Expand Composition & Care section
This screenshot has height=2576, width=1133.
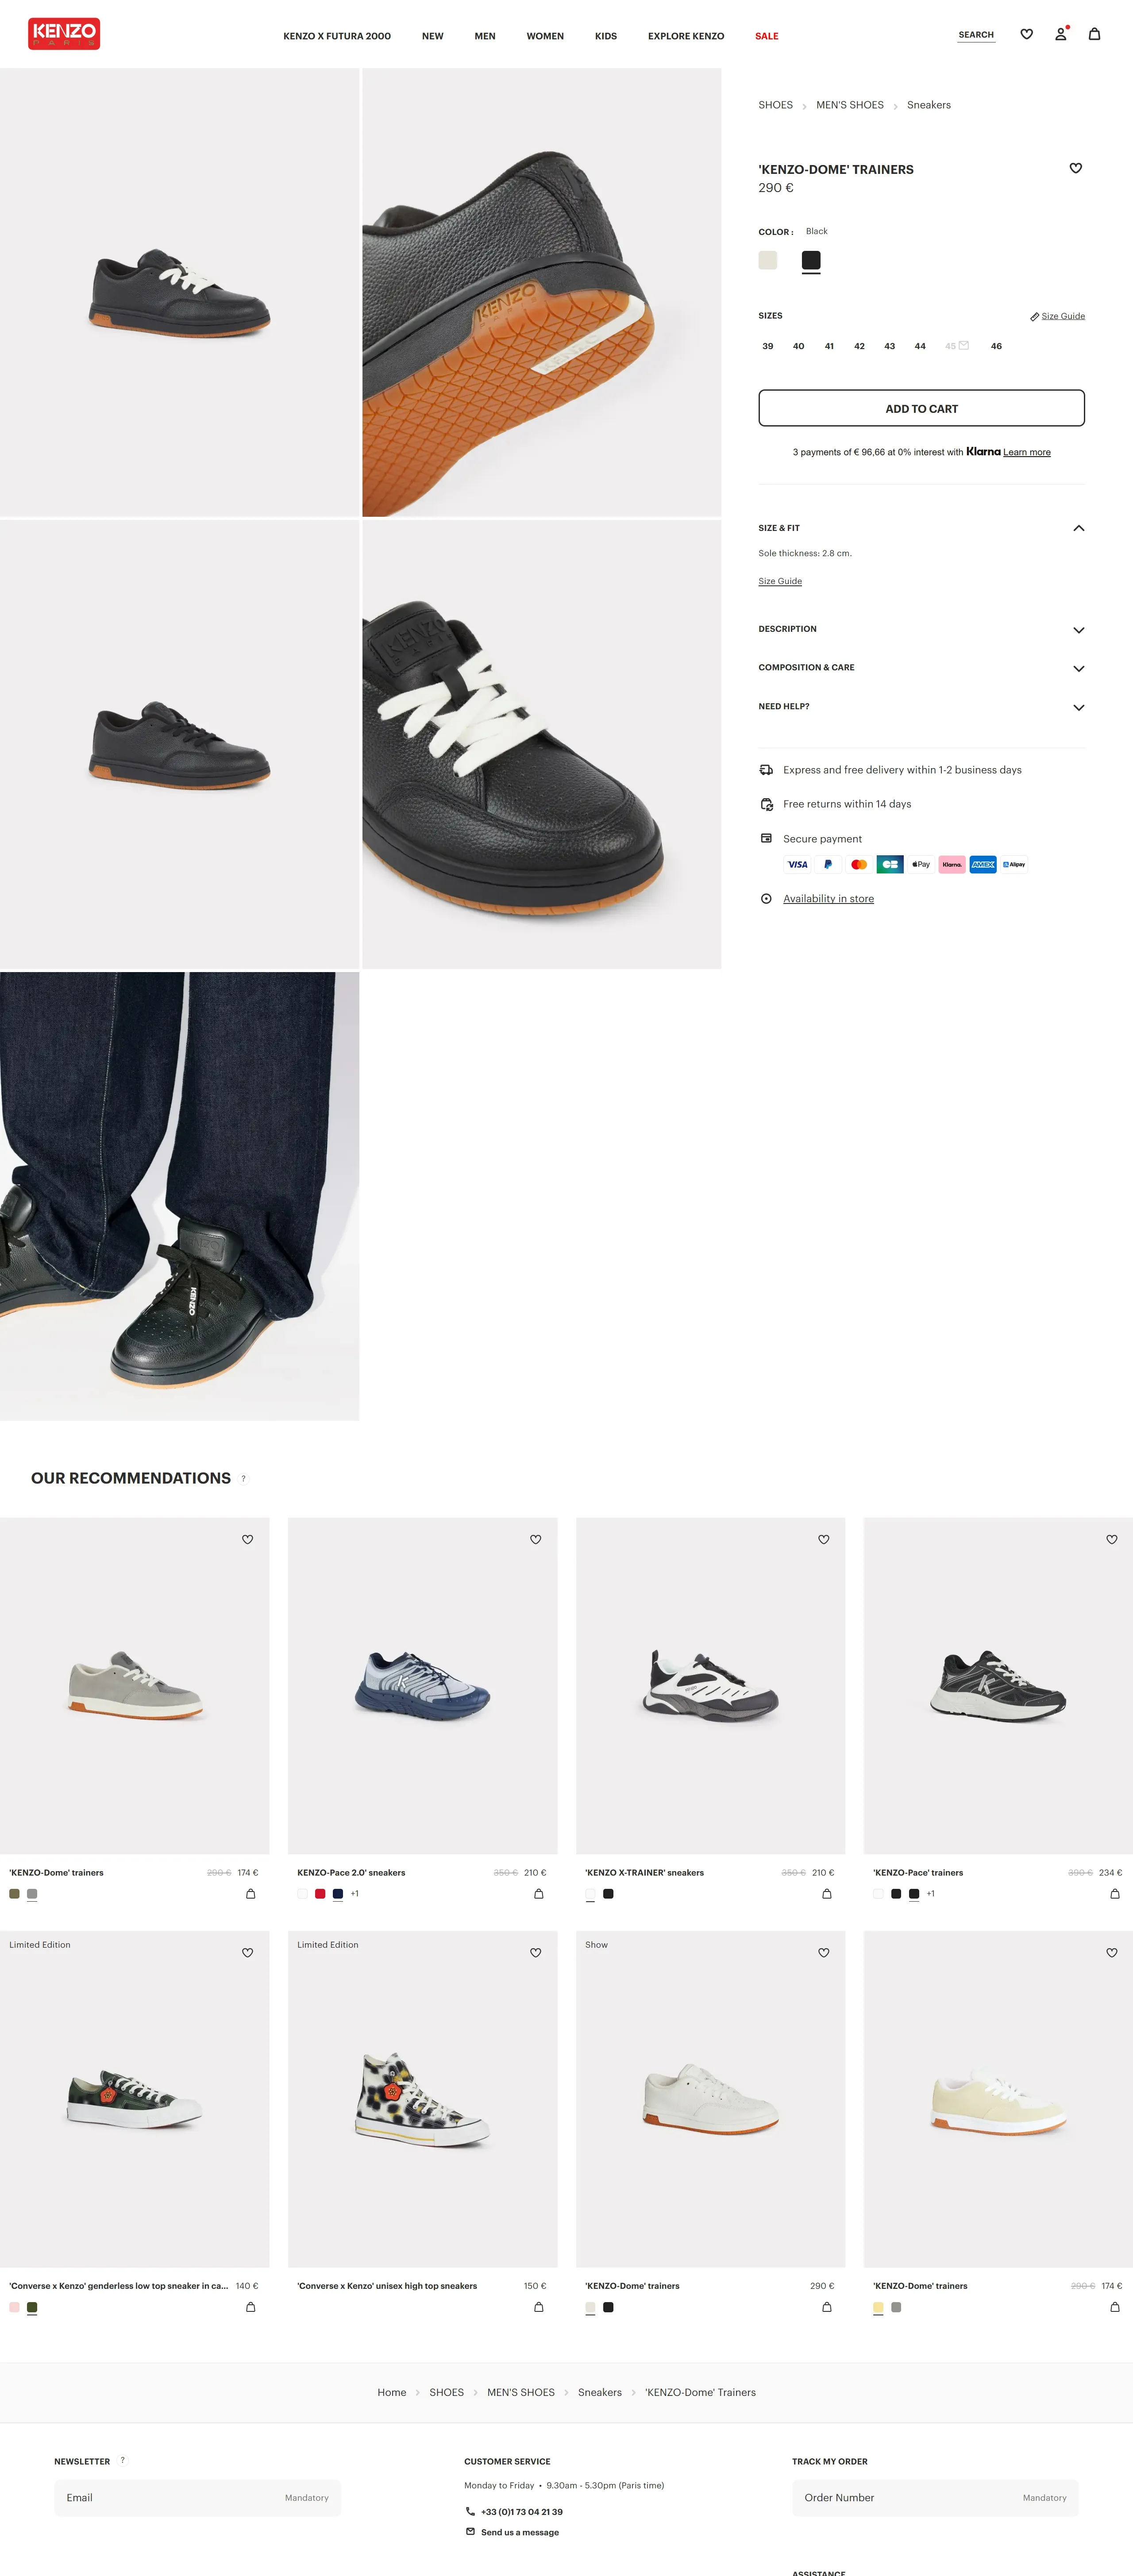[921, 667]
